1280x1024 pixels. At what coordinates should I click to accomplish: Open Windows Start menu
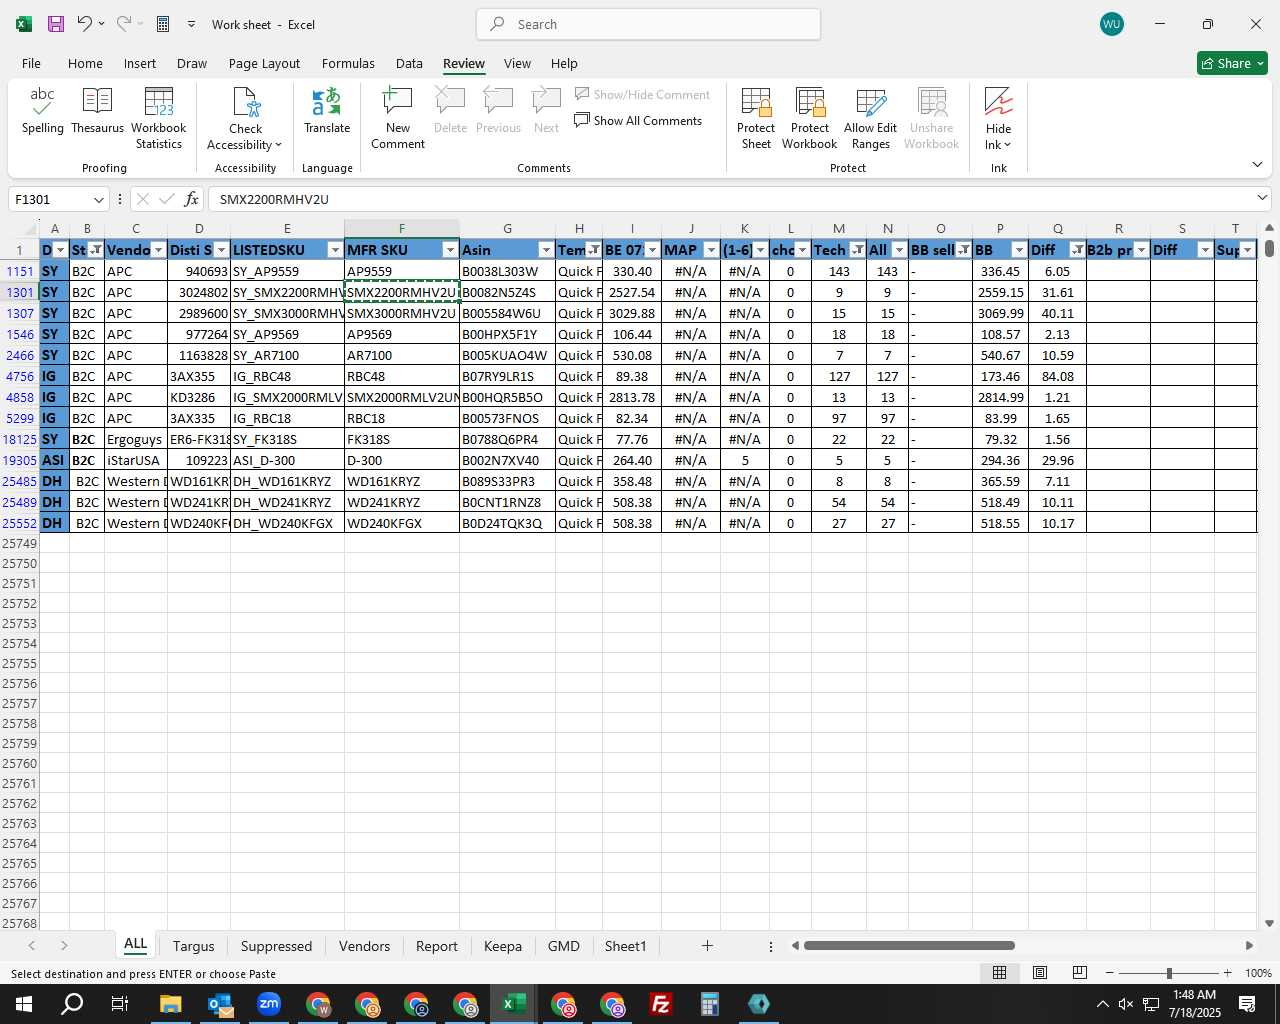click(24, 1004)
